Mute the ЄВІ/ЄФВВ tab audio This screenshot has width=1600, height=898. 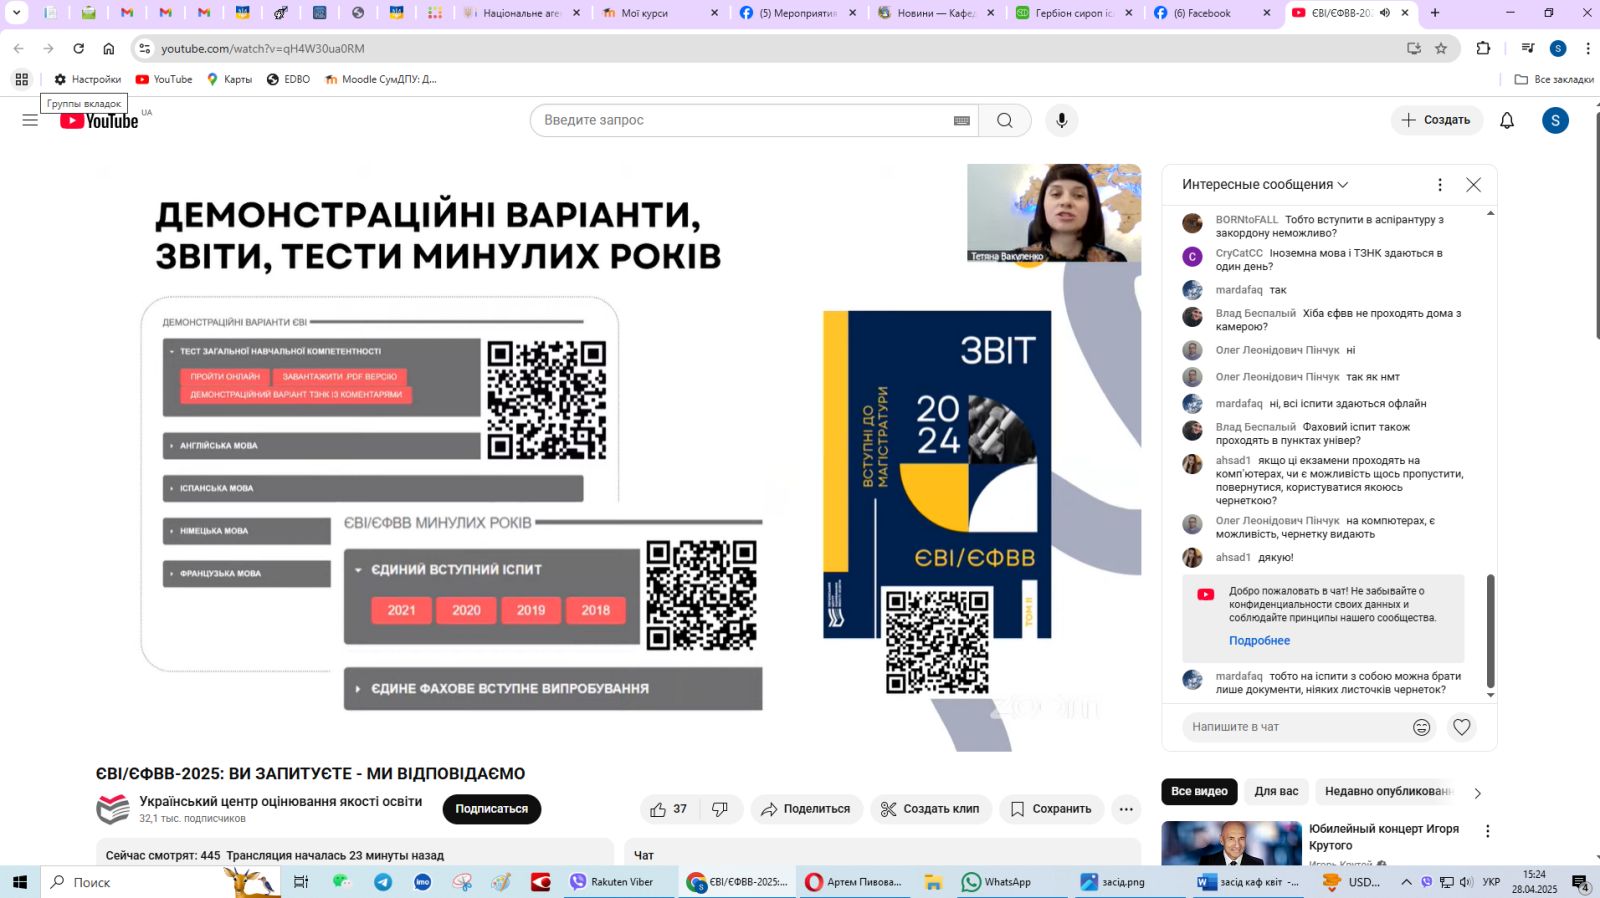[x=1385, y=13]
